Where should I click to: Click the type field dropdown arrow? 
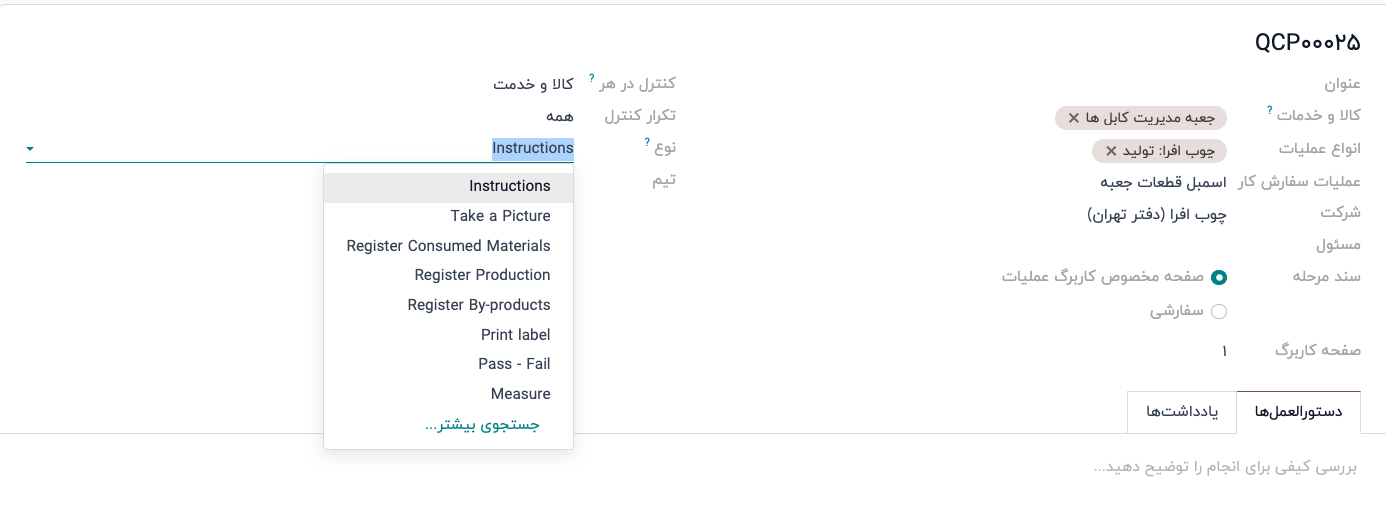(x=30, y=149)
